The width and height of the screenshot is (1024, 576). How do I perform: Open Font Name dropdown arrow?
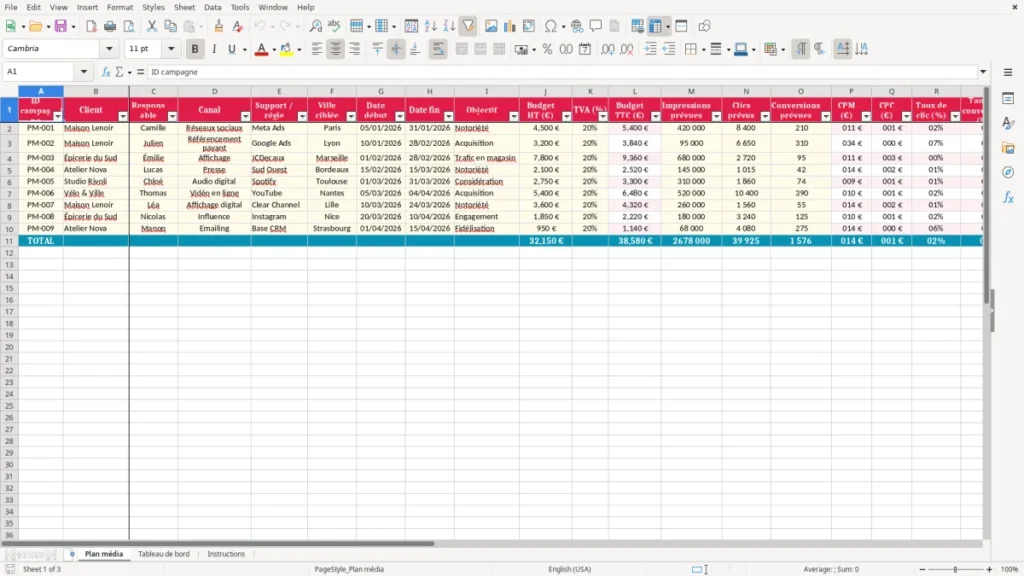109,49
